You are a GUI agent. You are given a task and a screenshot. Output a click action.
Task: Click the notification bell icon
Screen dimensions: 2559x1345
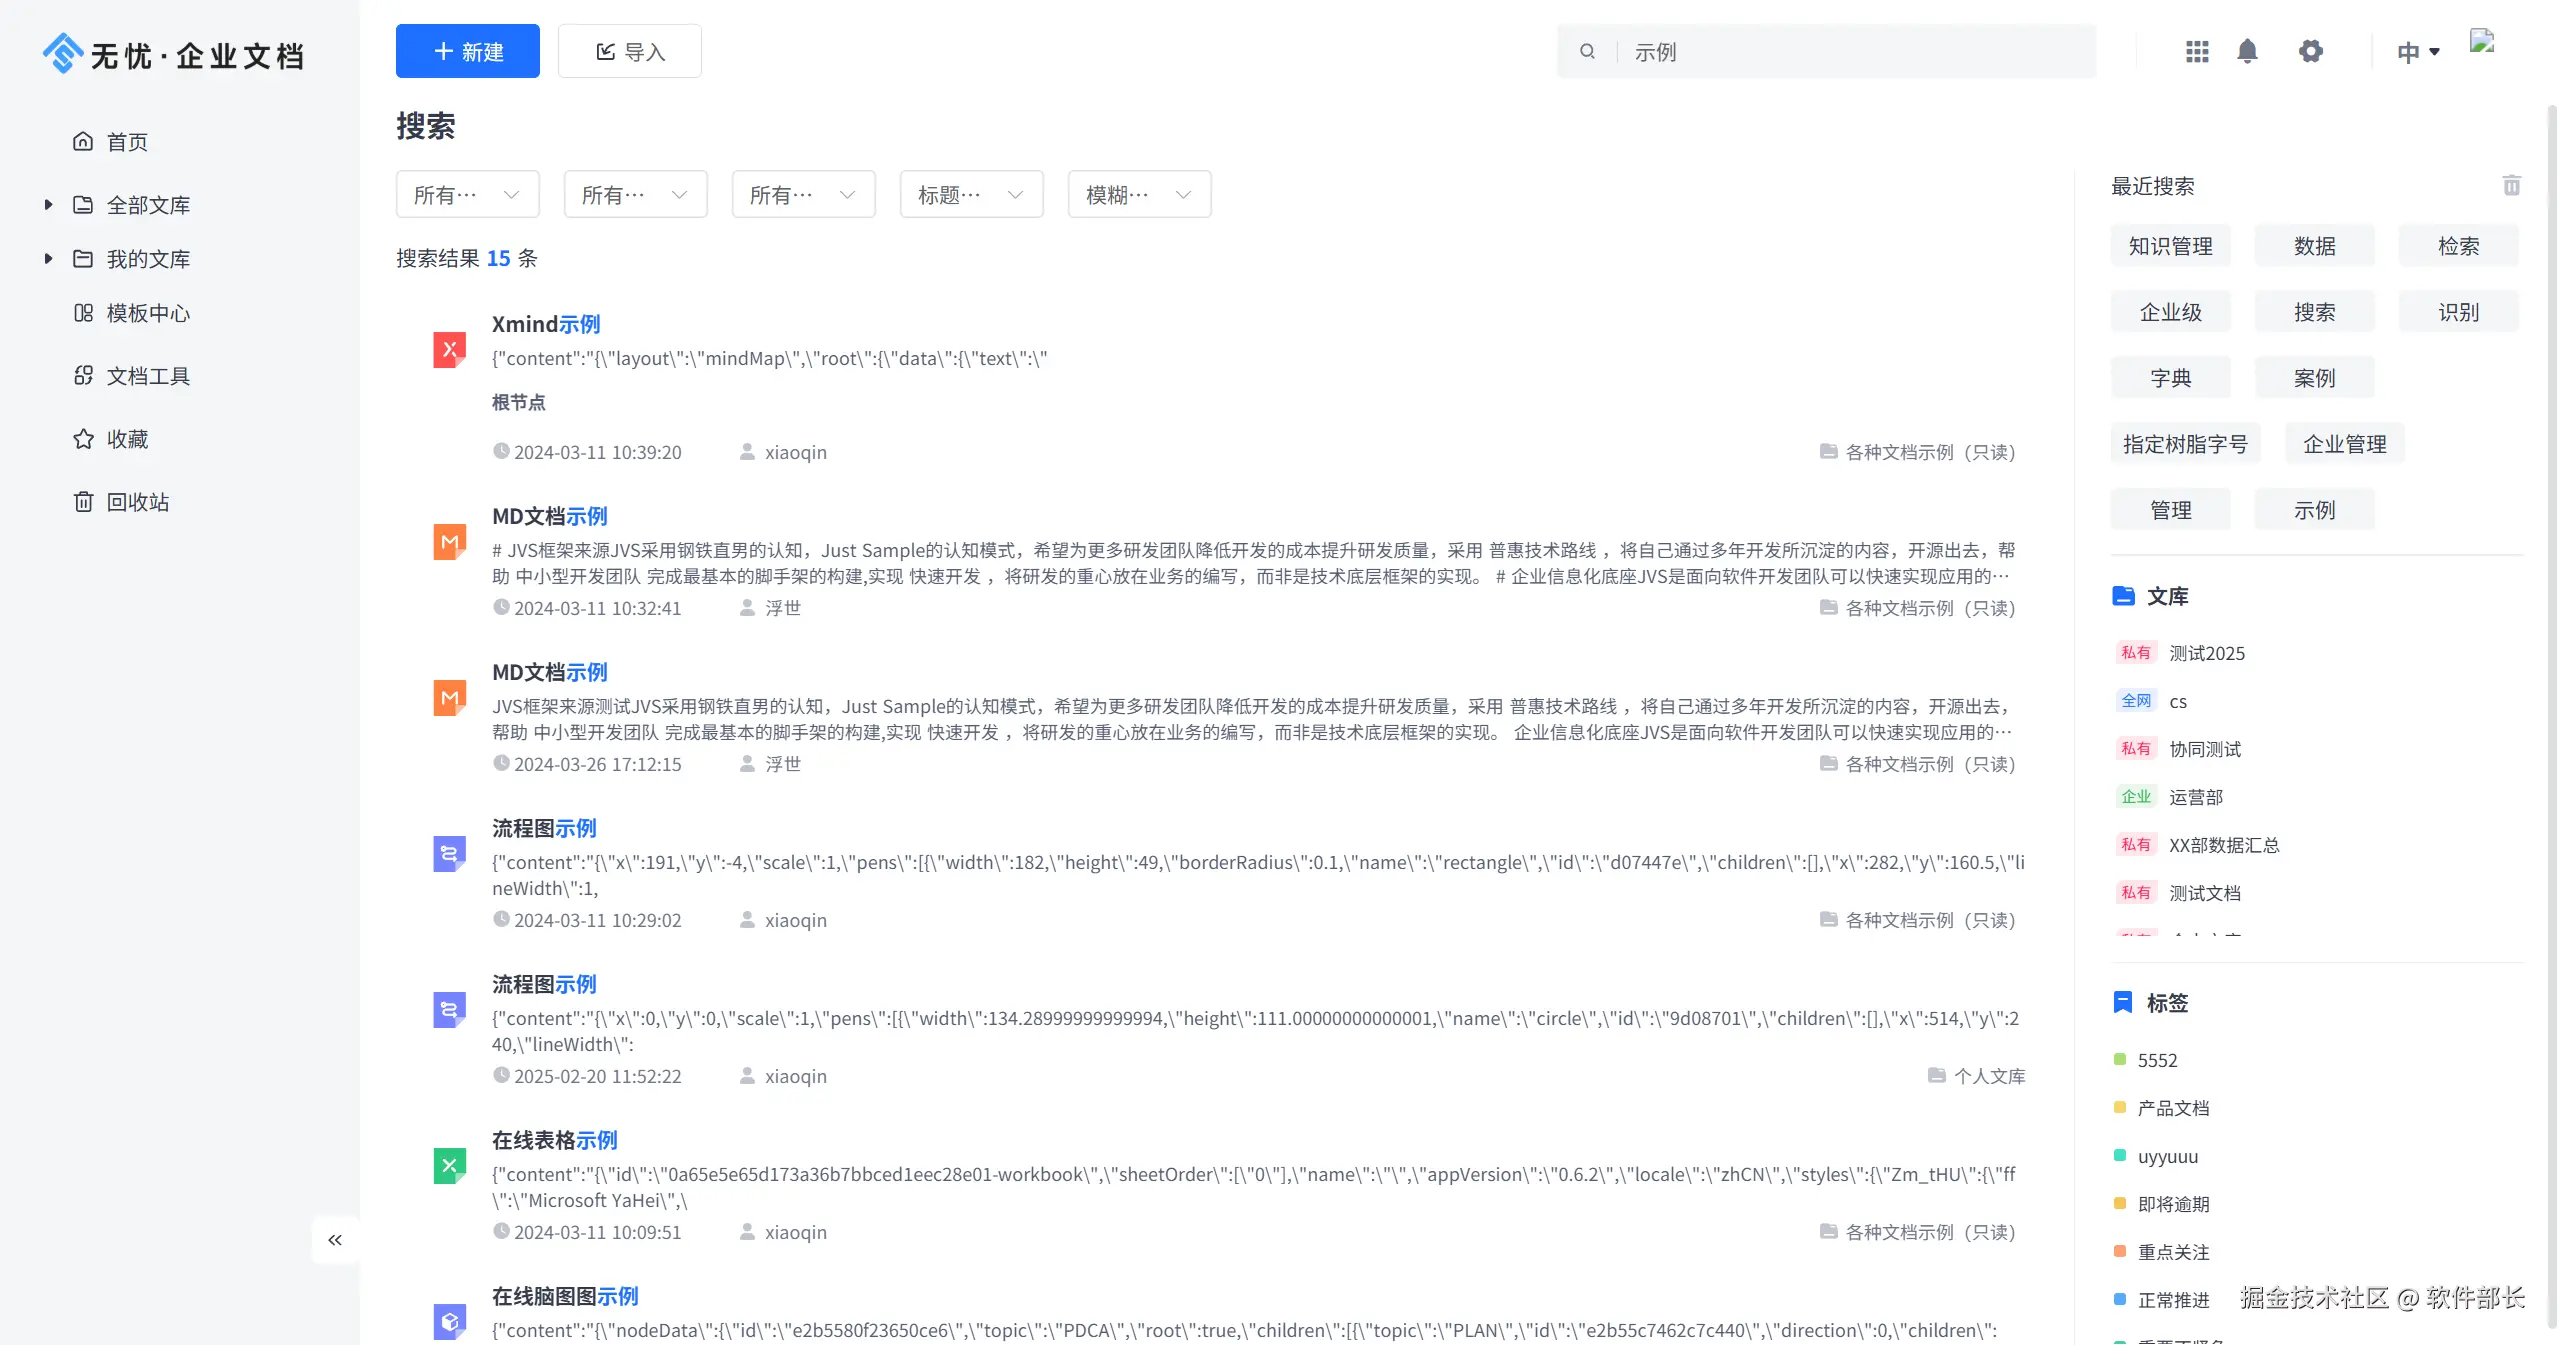coord(2246,51)
